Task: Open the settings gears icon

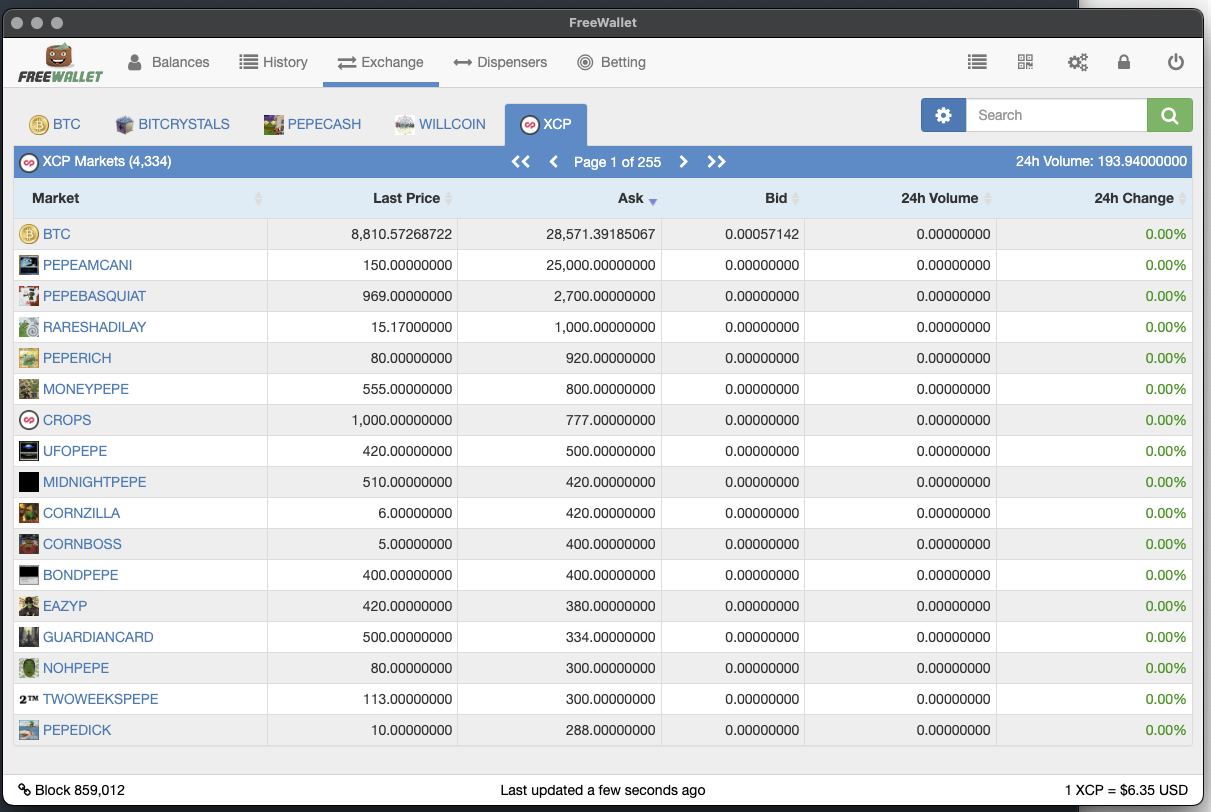Action: coord(1077,62)
